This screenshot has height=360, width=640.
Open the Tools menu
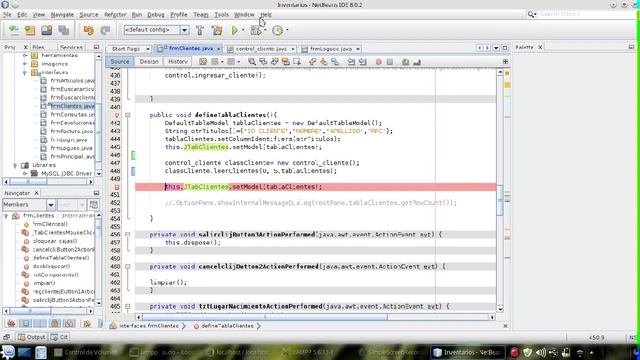(x=221, y=14)
